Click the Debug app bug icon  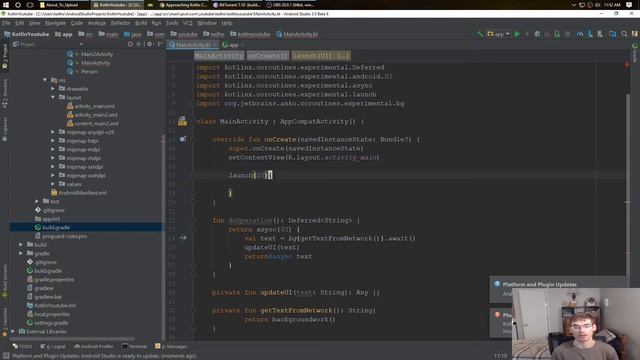point(537,34)
